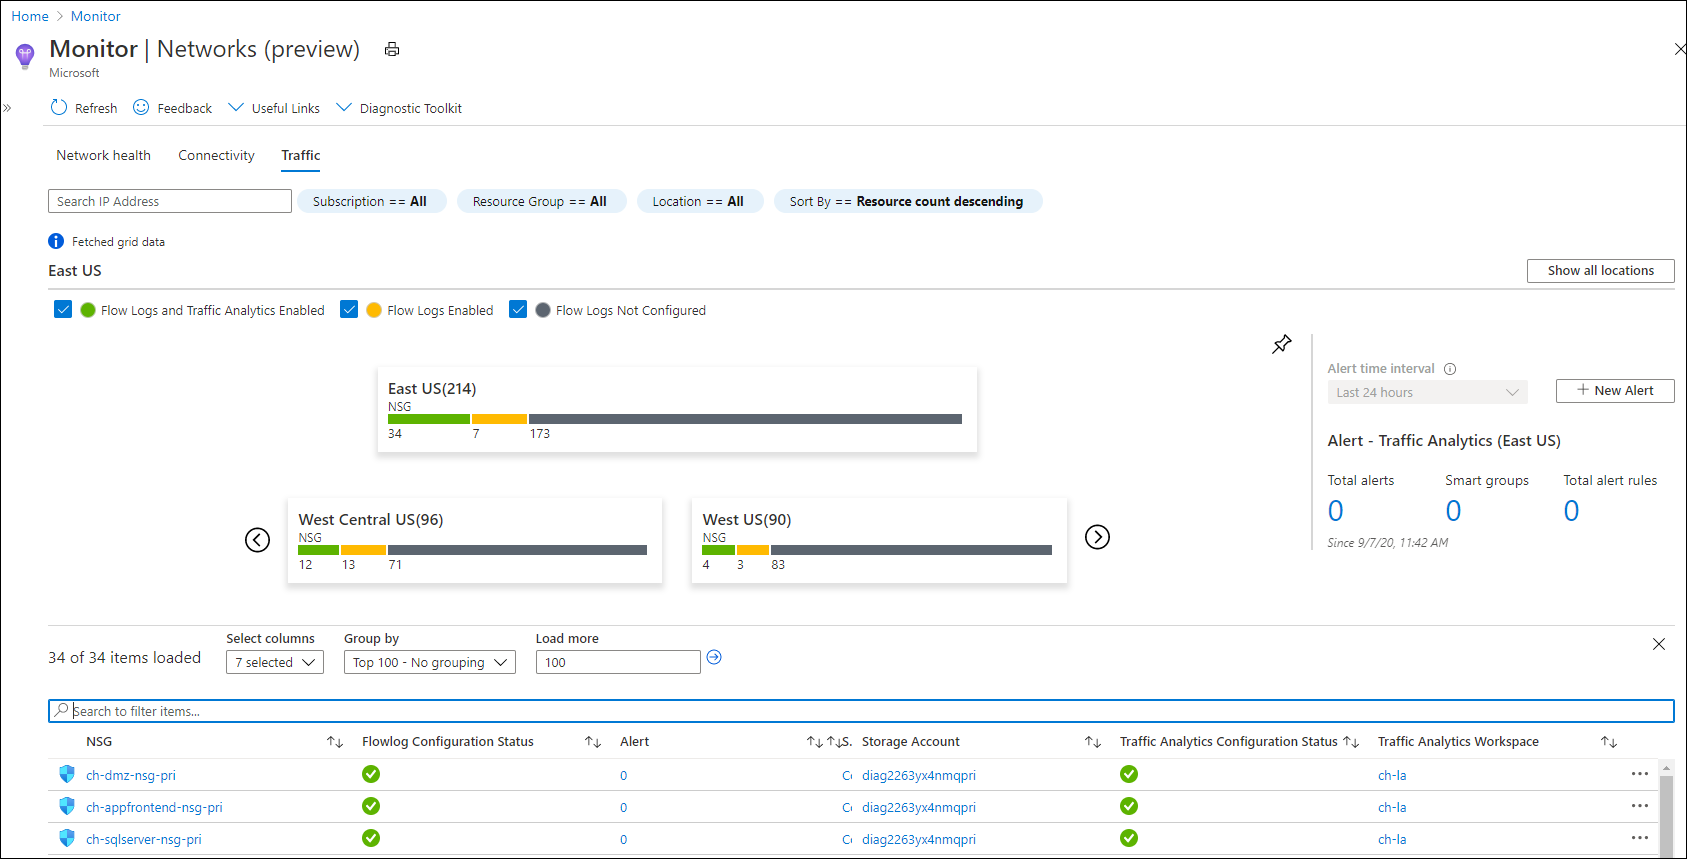Click the Search to filter items box

pyautogui.click(x=861, y=711)
